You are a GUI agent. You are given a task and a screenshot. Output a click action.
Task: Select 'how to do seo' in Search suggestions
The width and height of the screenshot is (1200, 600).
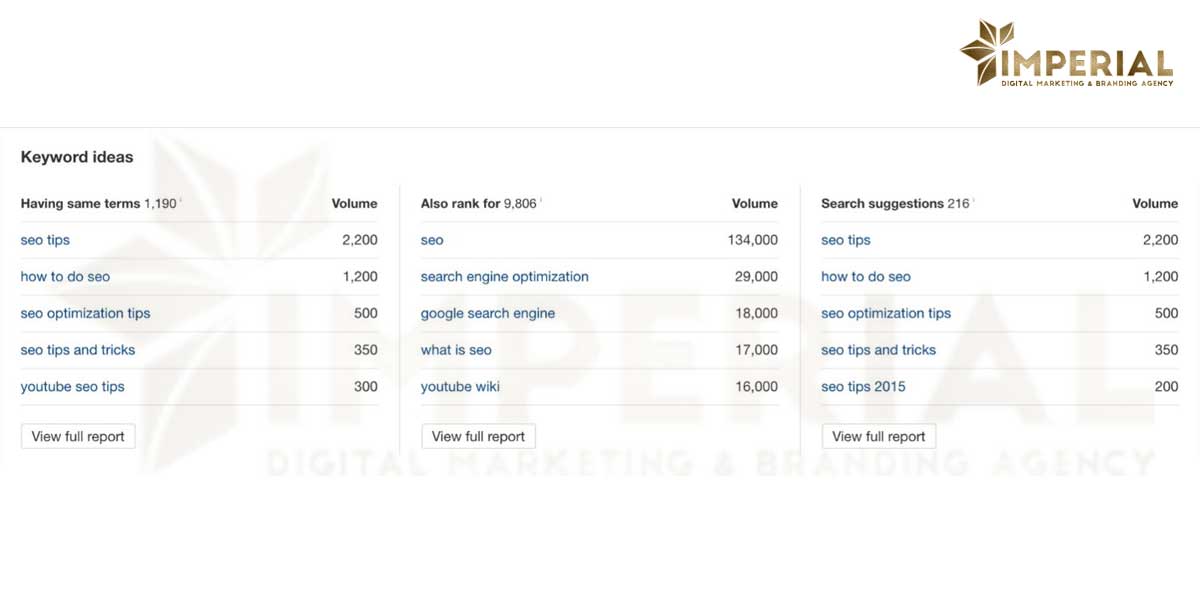[866, 277]
